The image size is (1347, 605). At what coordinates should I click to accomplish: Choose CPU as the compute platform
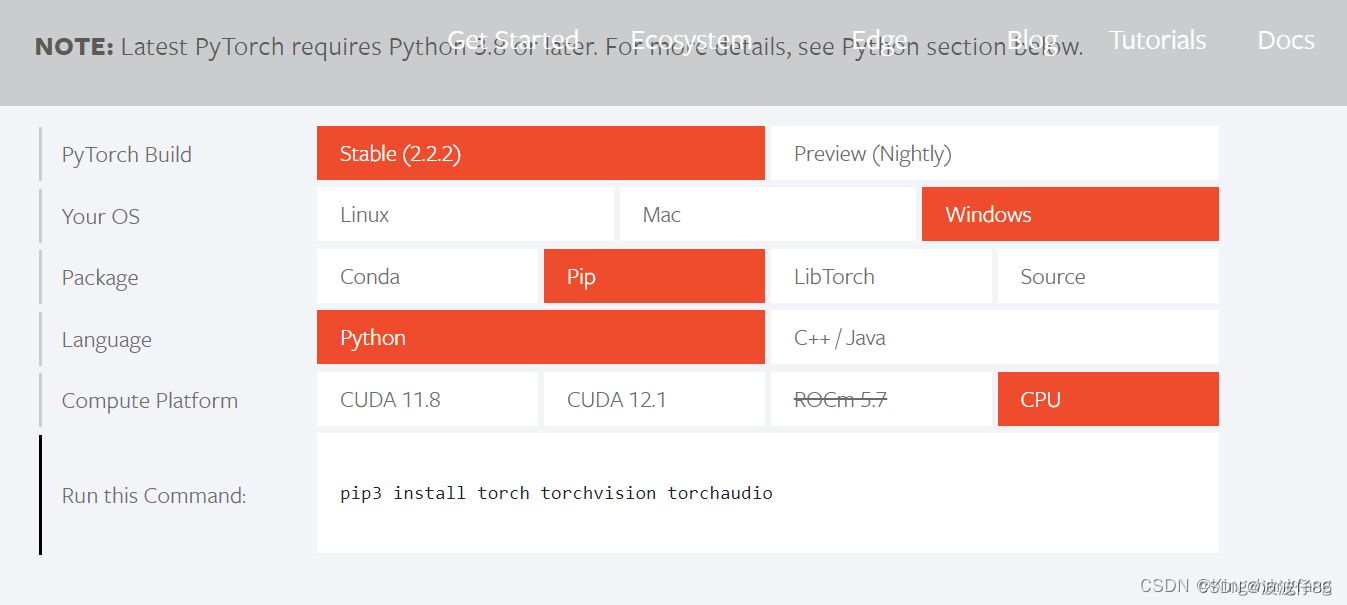[x=1107, y=399]
